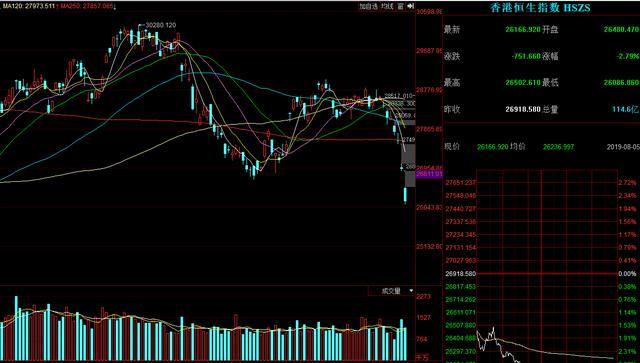Image resolution: width=640 pixels, height=363 pixels.
Task: Click the 加自选 add-to-watchlist button
Action: click(x=368, y=6)
